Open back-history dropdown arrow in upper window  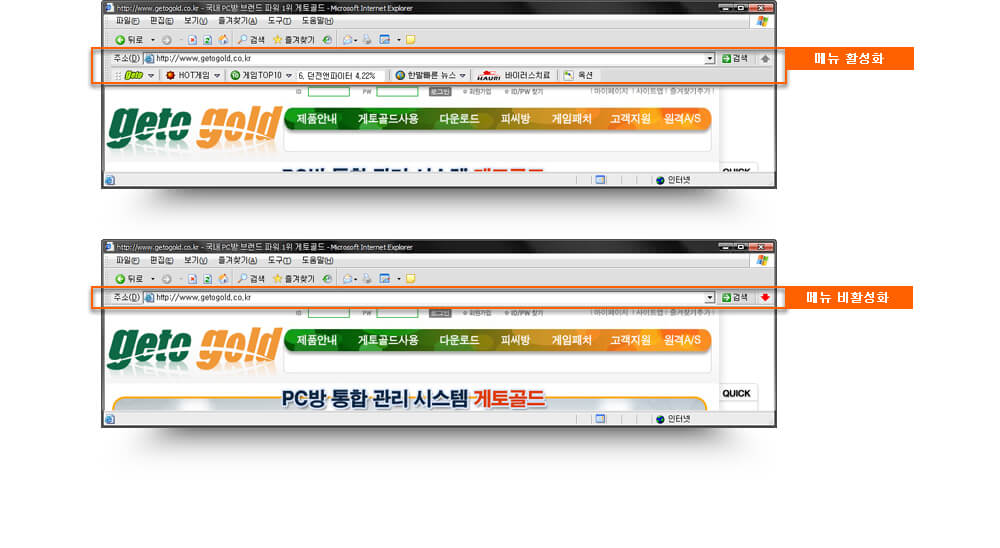pos(152,40)
